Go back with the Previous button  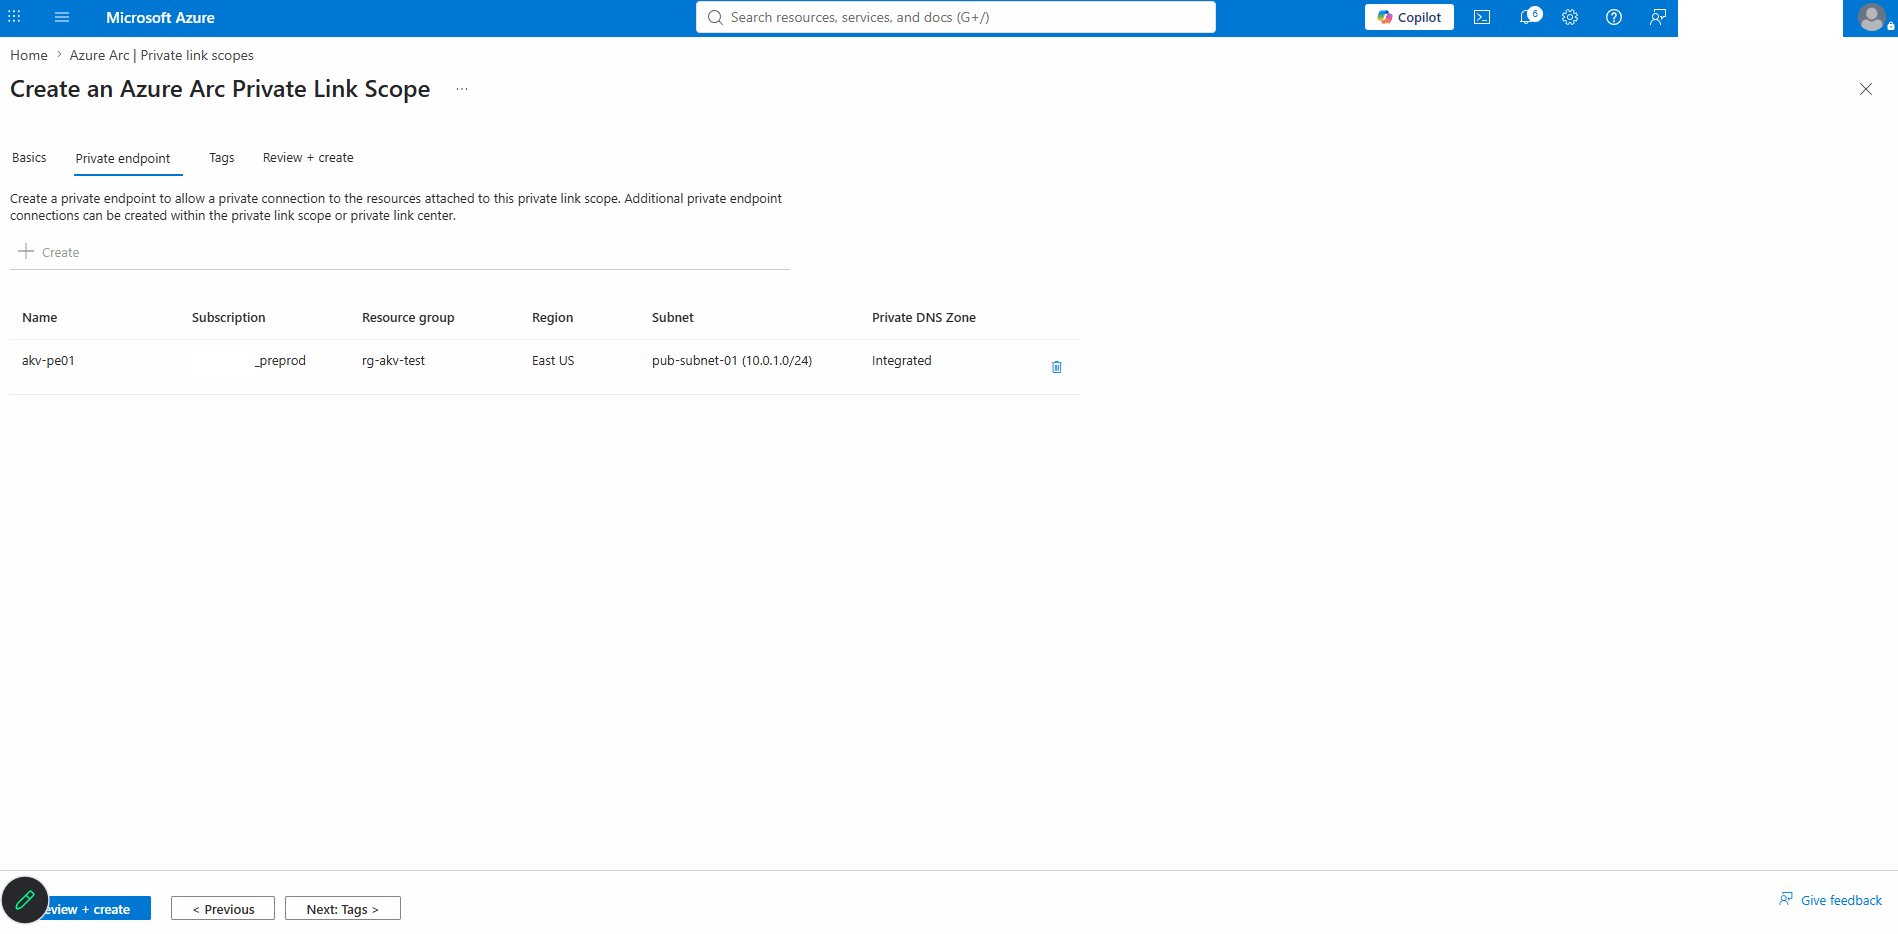click(x=223, y=908)
